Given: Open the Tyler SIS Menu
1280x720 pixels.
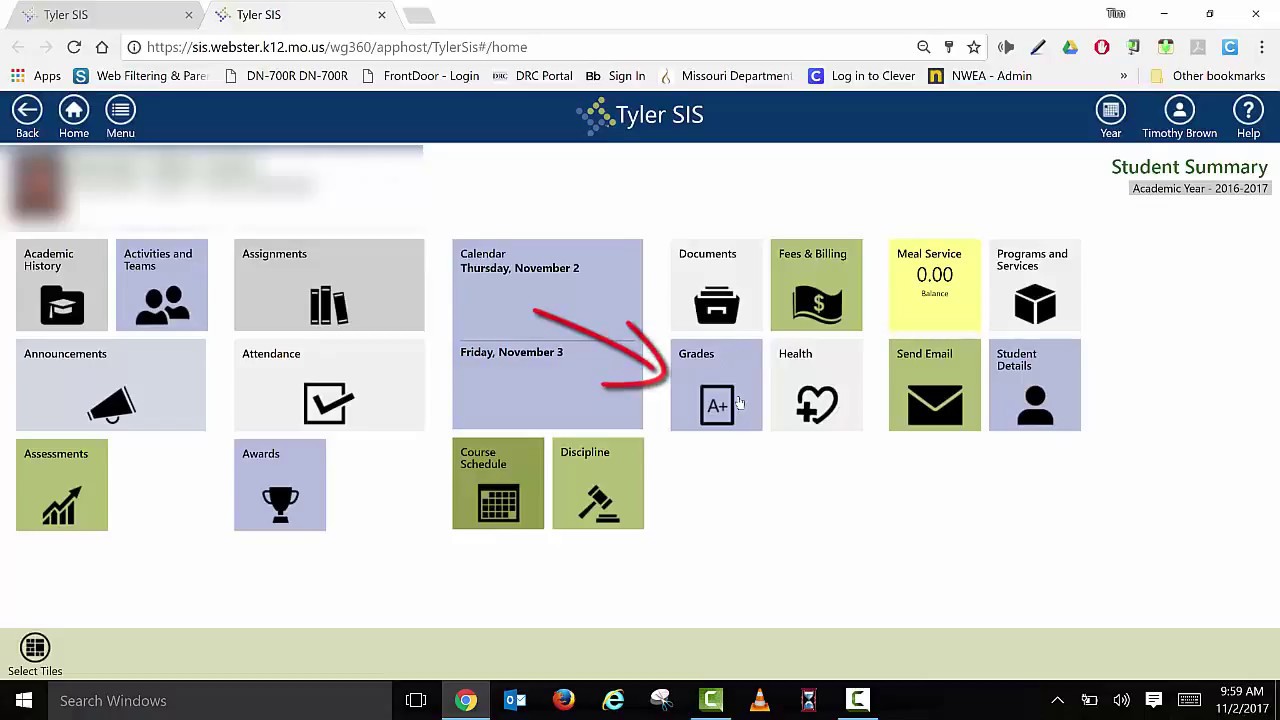Looking at the screenshot, I should (x=120, y=117).
